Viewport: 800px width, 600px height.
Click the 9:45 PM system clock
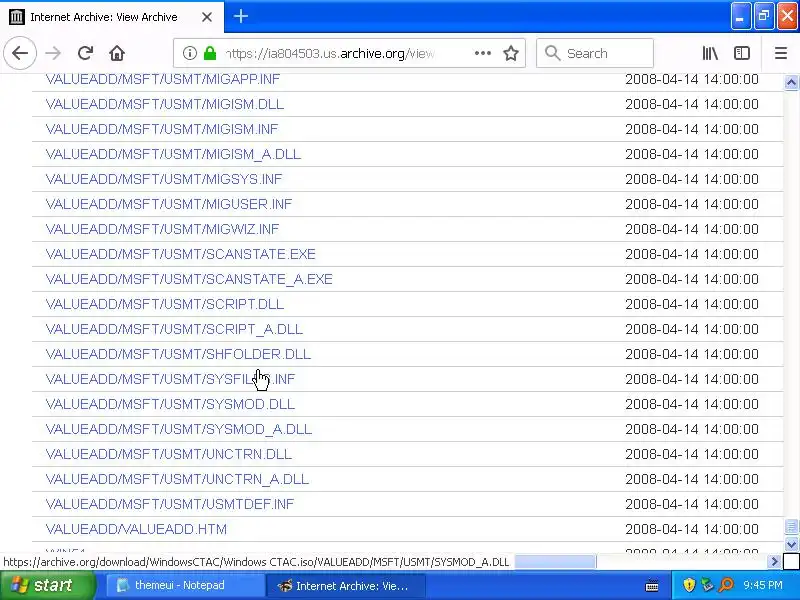[763, 585]
